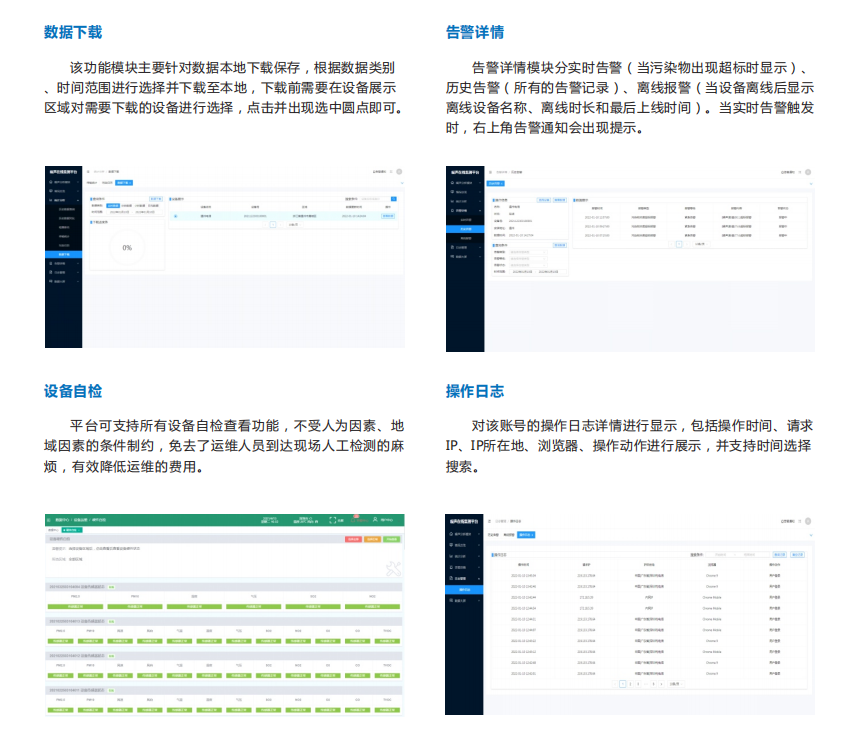The image size is (854, 738).
Task: Click the 0% download progress circle
Action: click(127, 247)
